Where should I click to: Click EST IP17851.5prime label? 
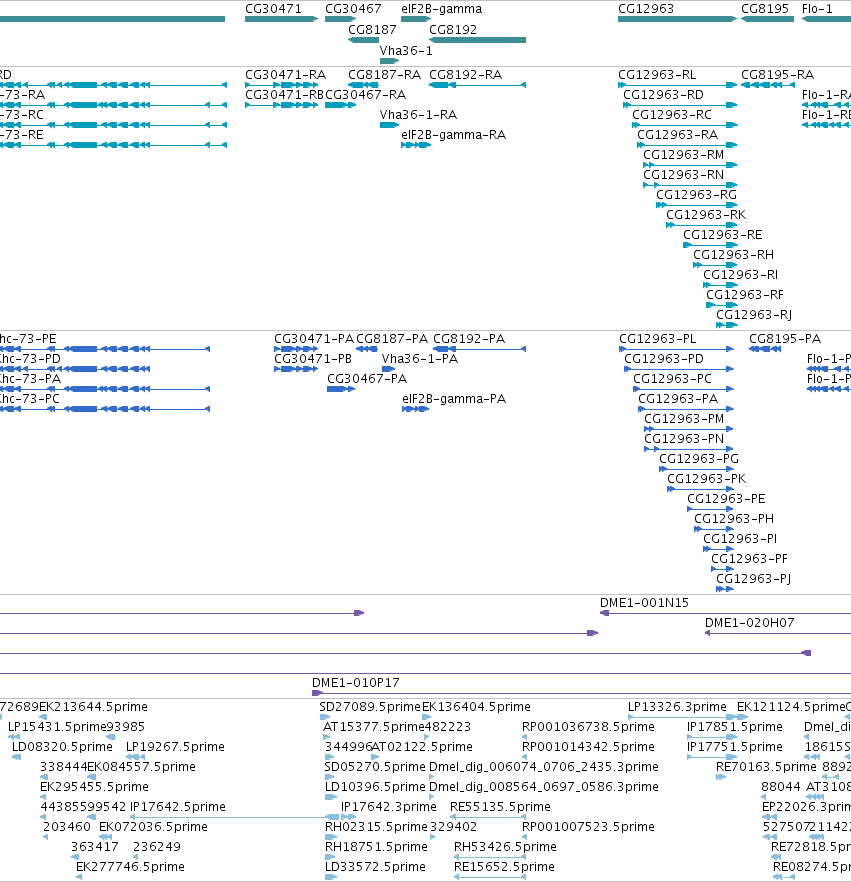(x=735, y=727)
